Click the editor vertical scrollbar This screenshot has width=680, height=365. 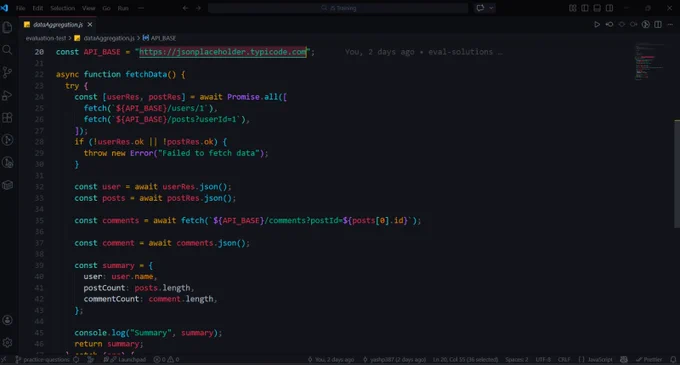[677, 173]
